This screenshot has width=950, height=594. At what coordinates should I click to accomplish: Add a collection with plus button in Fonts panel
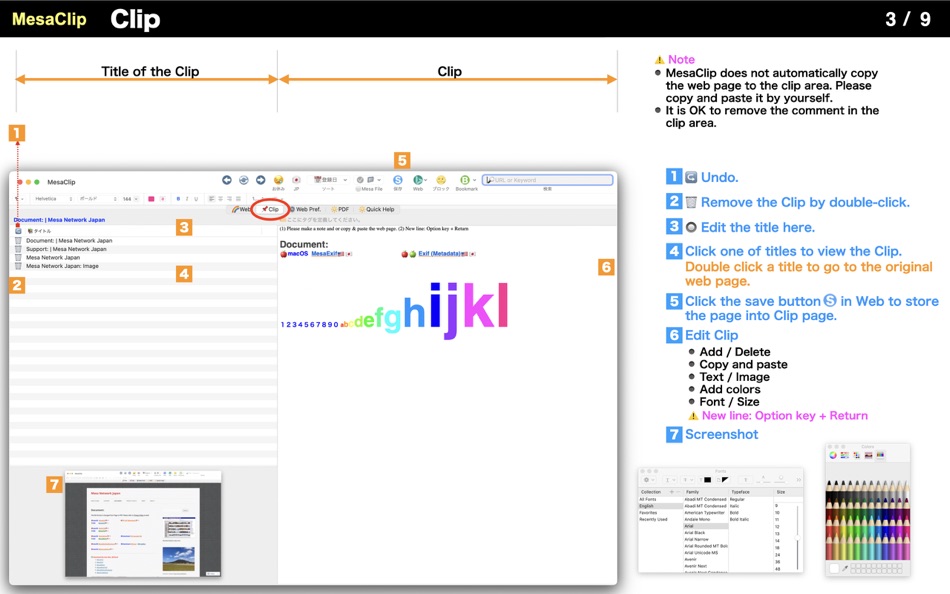671,492
